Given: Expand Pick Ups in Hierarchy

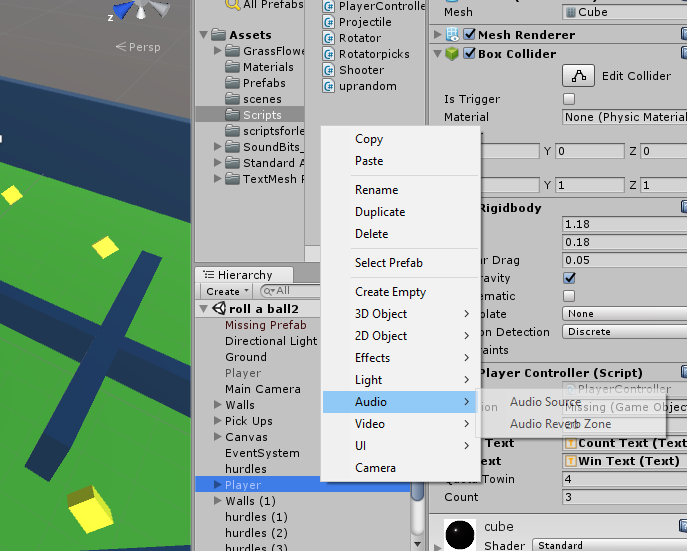Looking at the screenshot, I should (x=217, y=421).
